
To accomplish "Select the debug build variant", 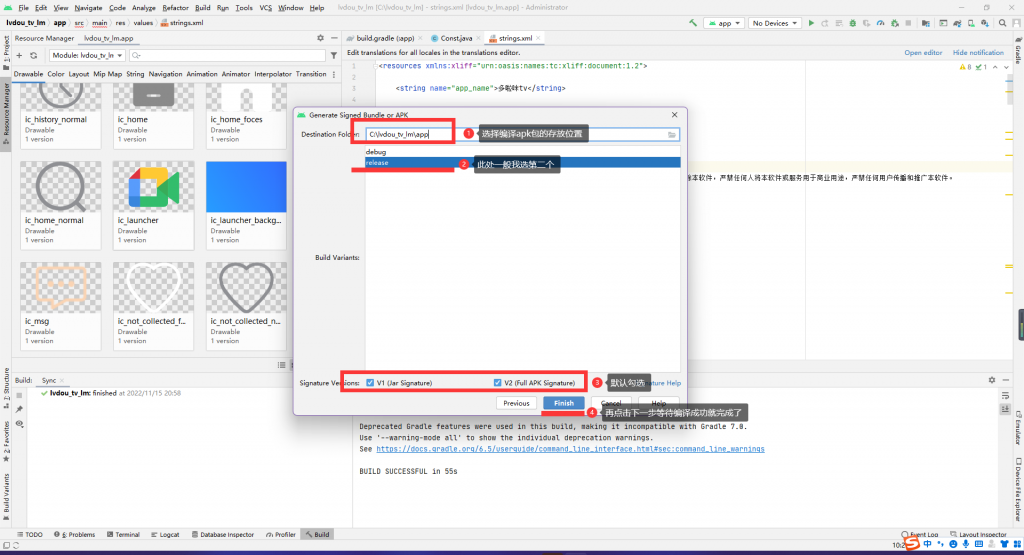I will pos(376,152).
